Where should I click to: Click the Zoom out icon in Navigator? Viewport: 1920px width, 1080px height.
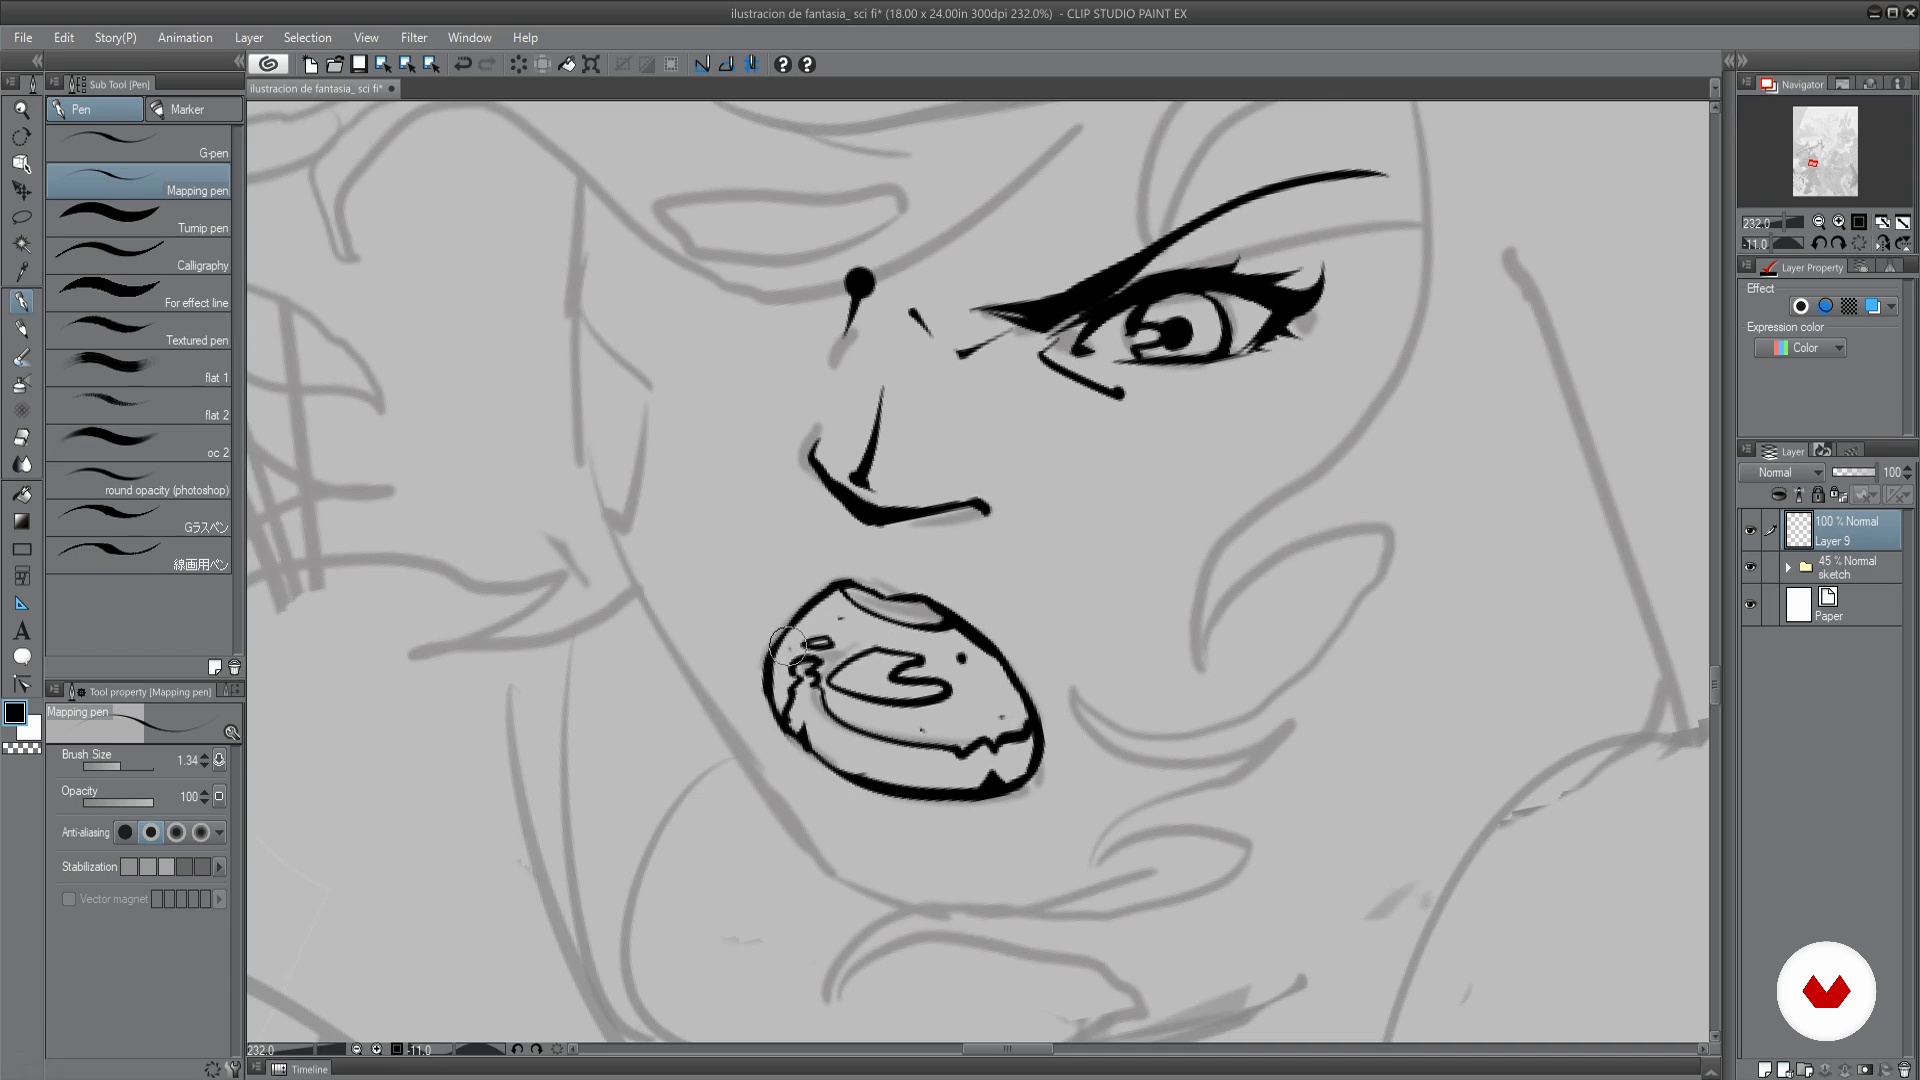coord(1819,222)
